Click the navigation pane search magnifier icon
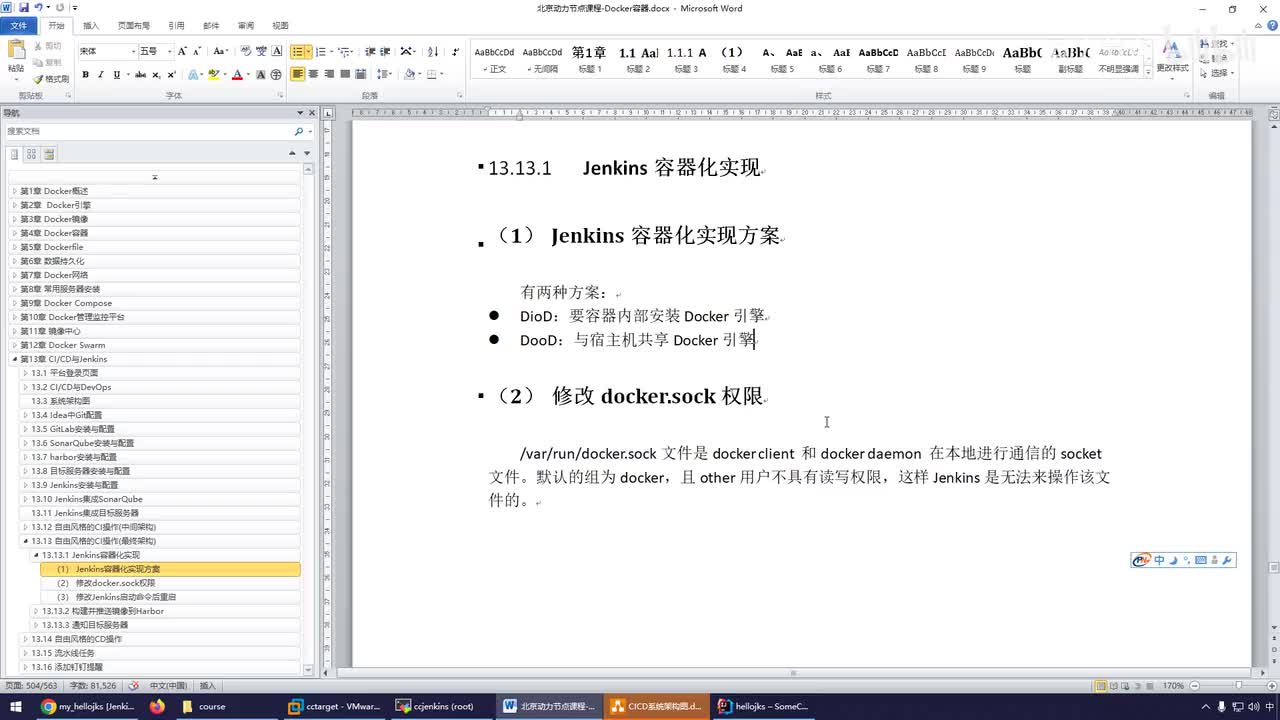Screen dimensions: 1280x720 [x=298, y=131]
